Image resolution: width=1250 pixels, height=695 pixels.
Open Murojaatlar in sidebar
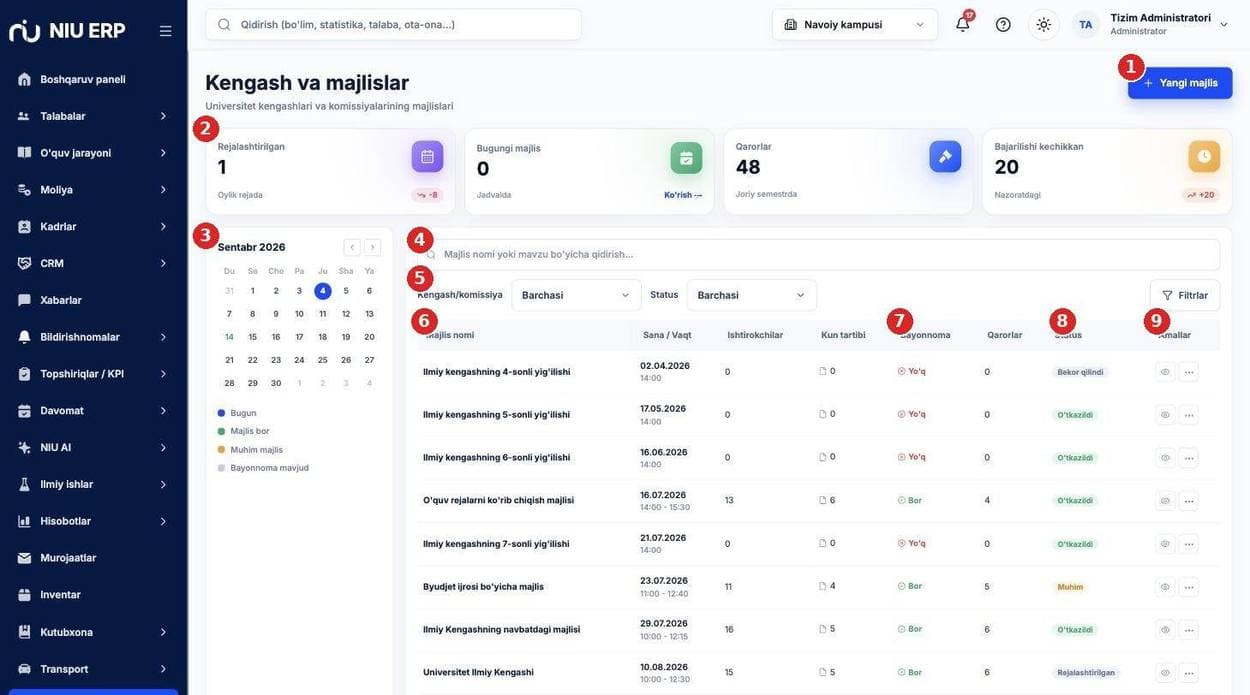pos(93,558)
